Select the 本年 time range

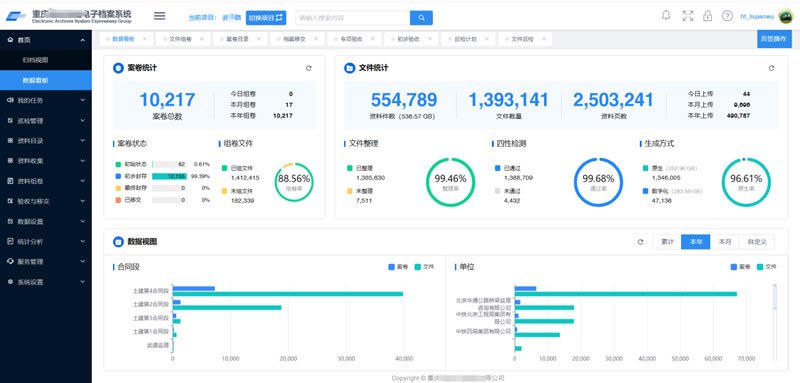695,242
